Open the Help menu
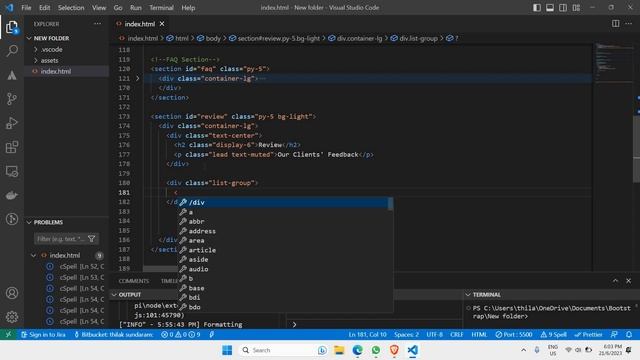Image resolution: width=640 pixels, height=360 pixels. tap(188, 7)
